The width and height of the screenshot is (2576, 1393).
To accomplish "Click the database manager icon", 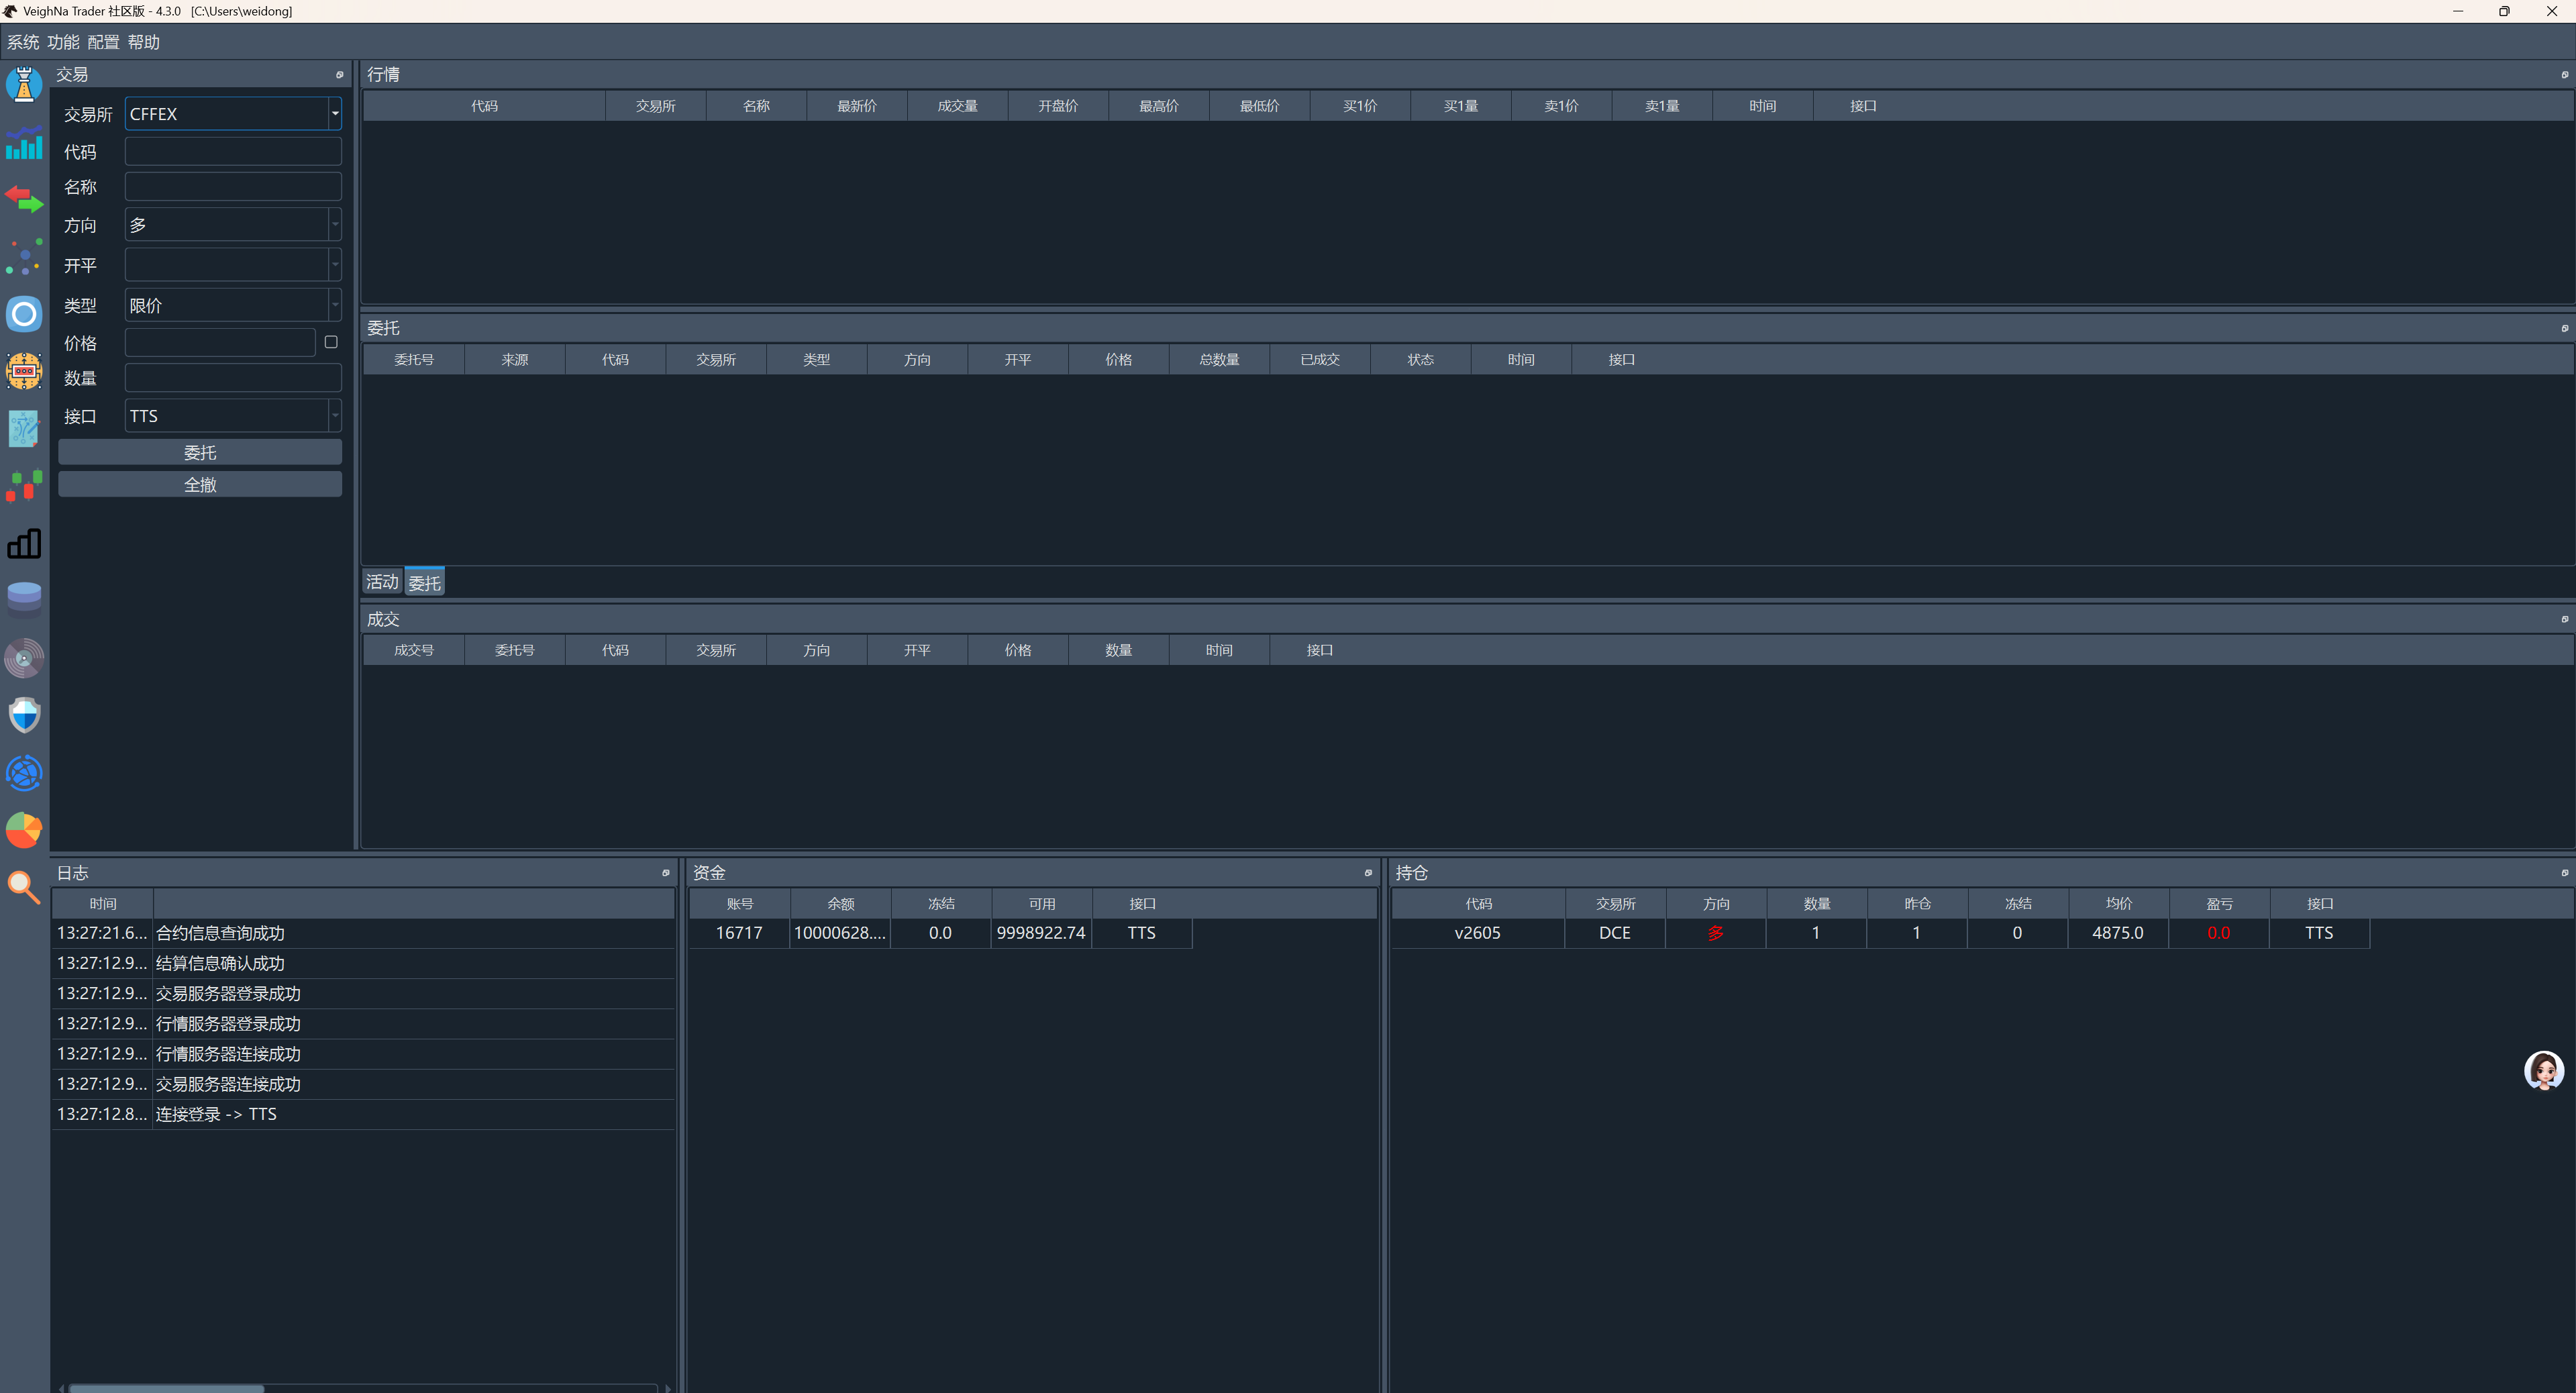I will [x=24, y=599].
